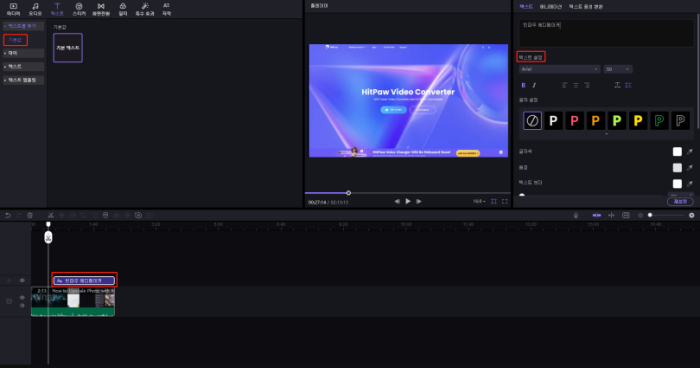Image resolution: width=700 pixels, height=368 pixels.
Task: Click the purple reset button at panel bottom
Action: click(x=680, y=201)
